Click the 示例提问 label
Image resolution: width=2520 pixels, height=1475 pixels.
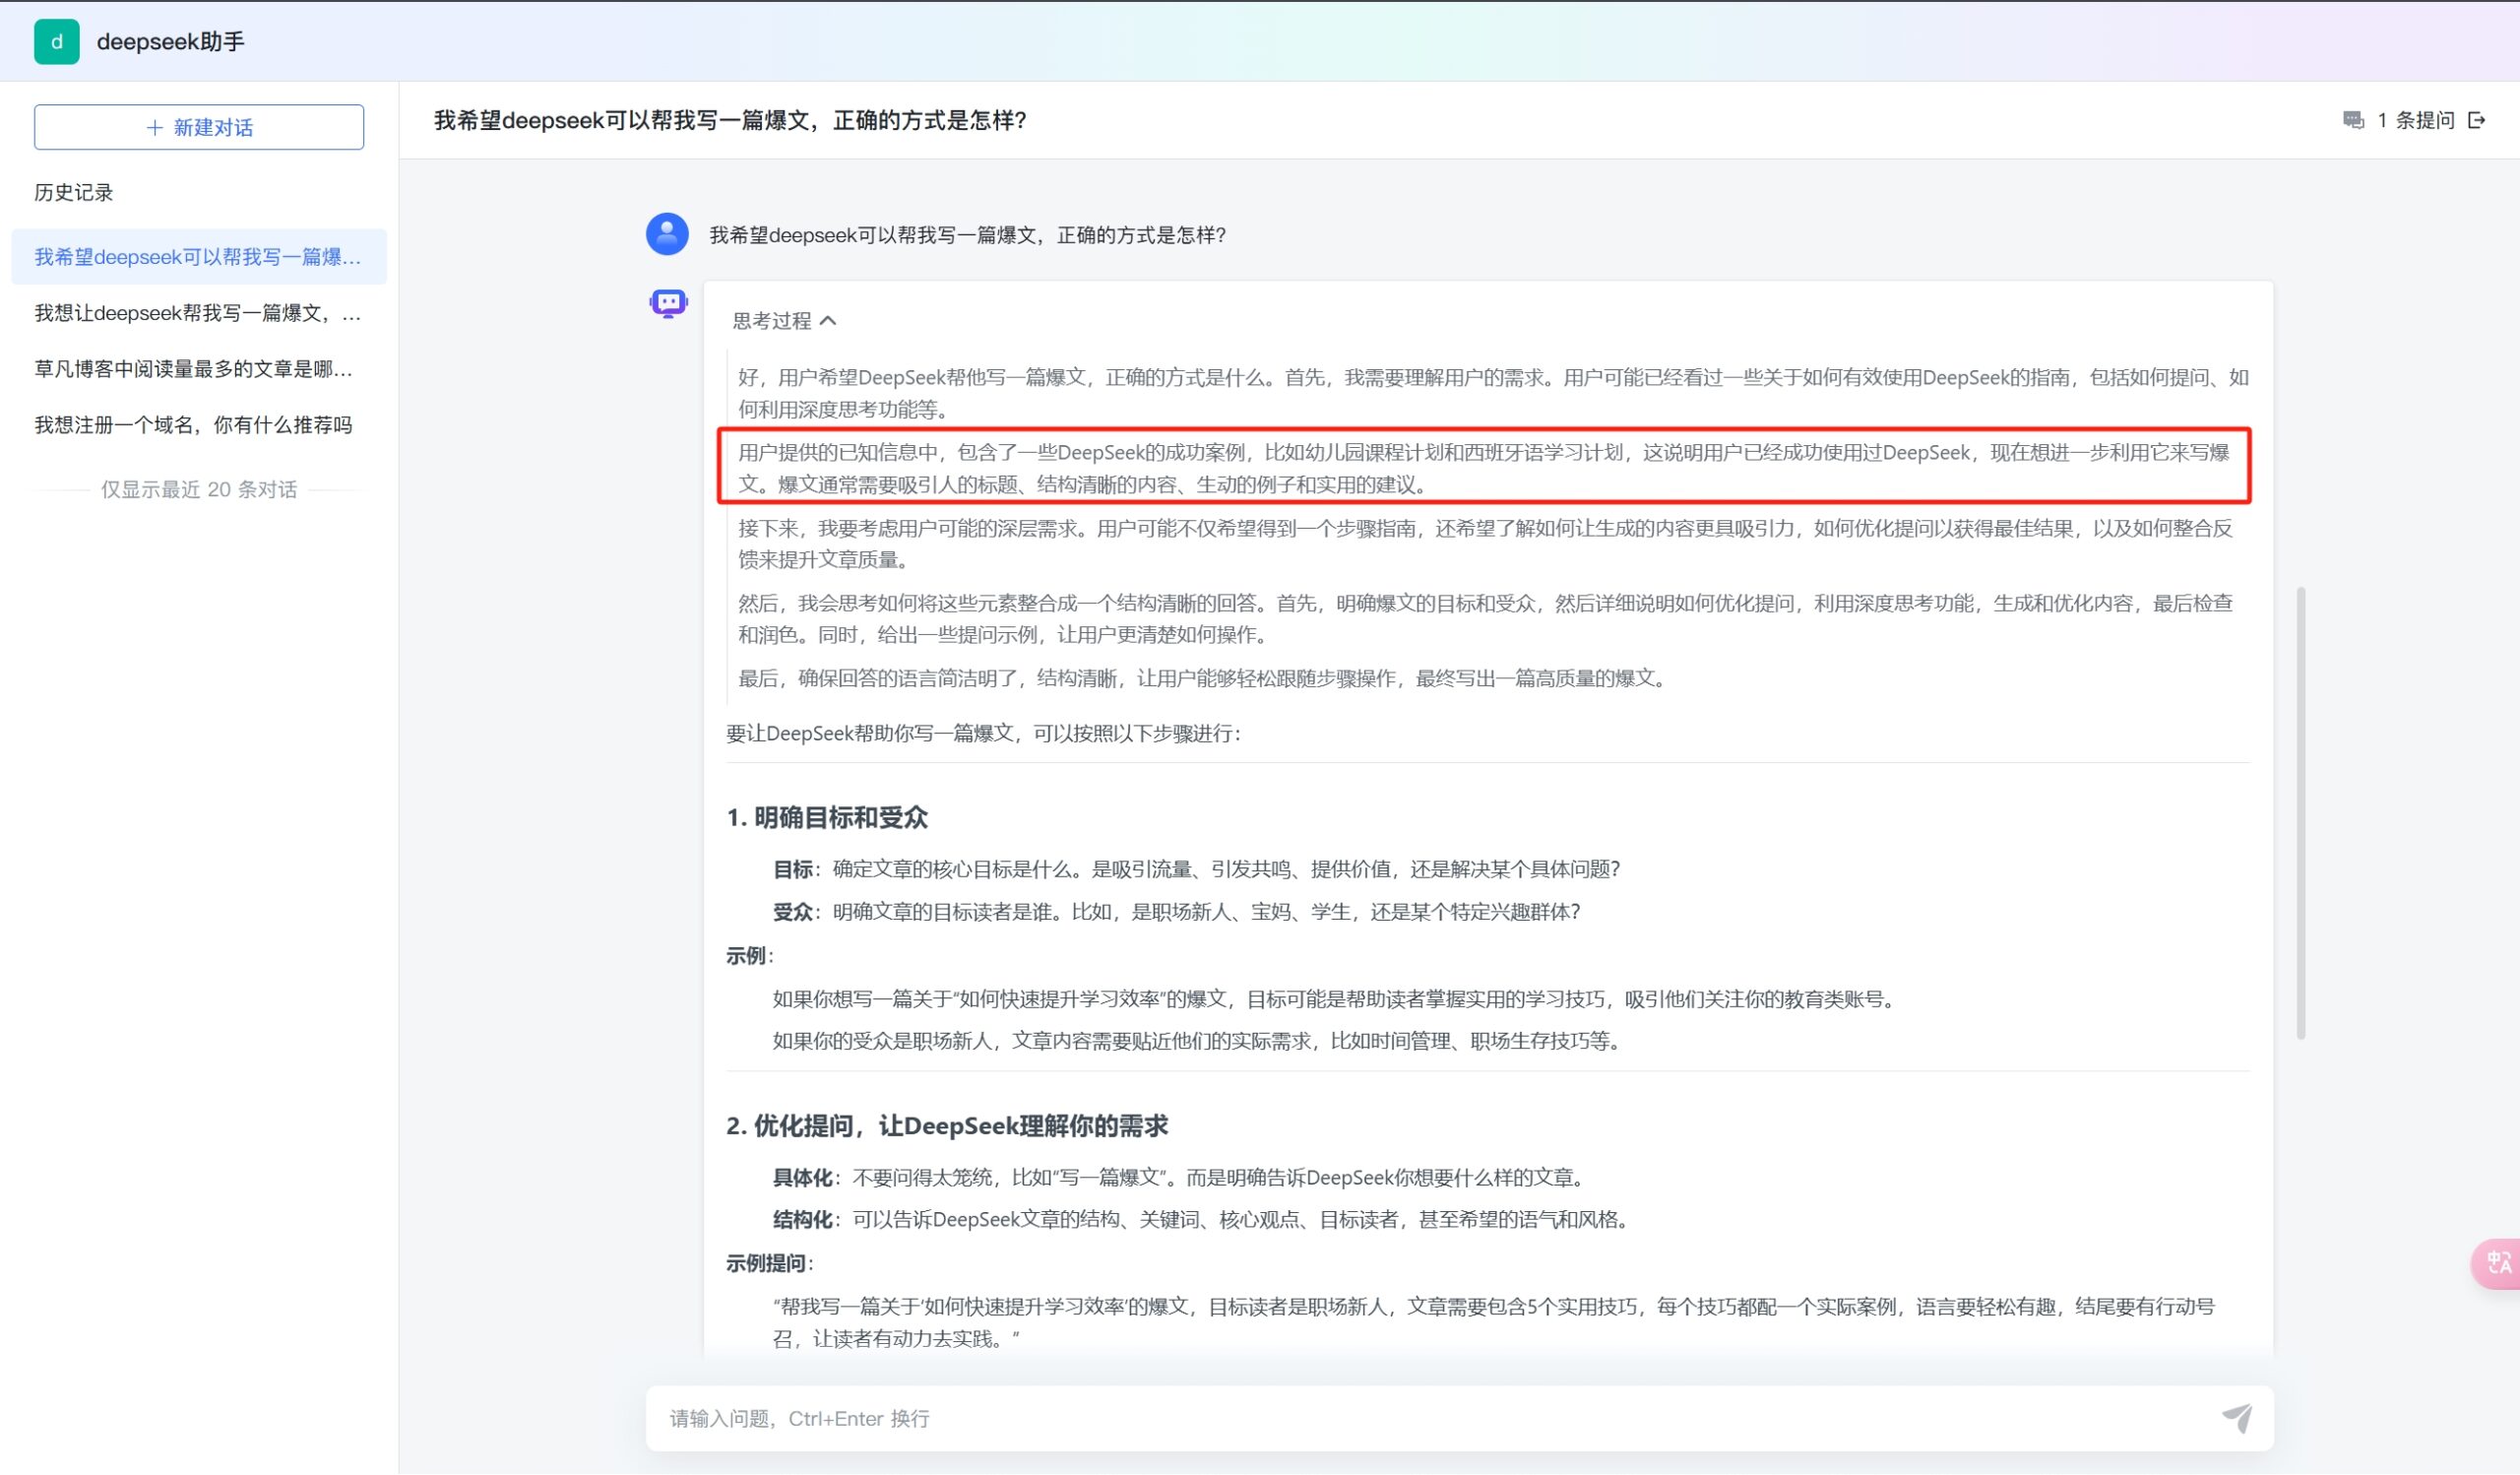pyautogui.click(x=770, y=1264)
